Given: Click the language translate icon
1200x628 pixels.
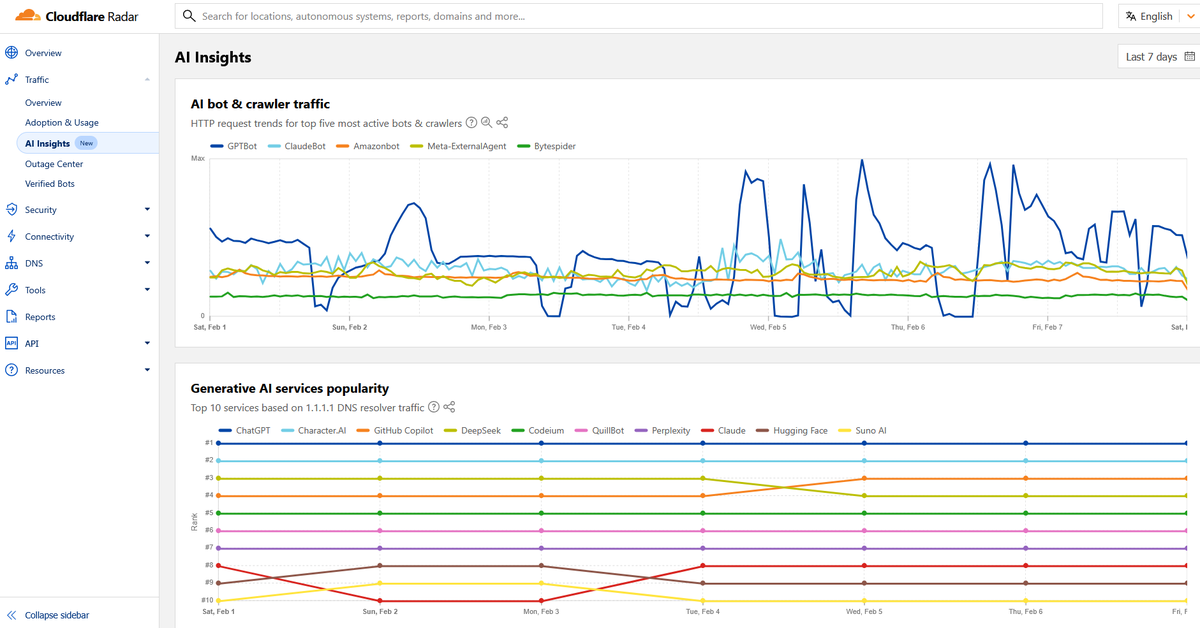Looking at the screenshot, I should [x=1131, y=16].
